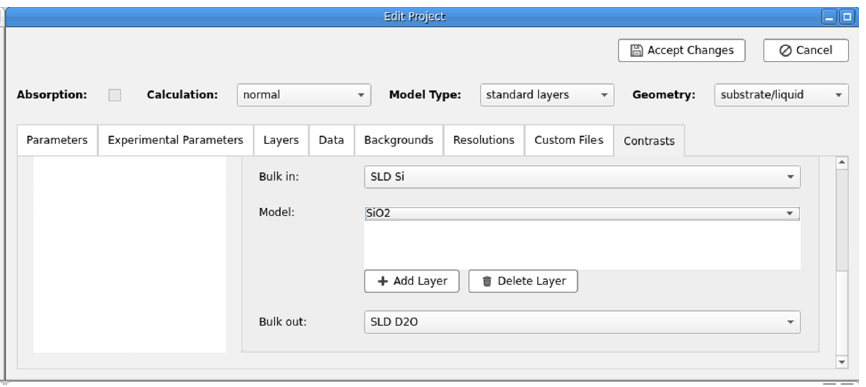This screenshot has width=866, height=387.
Task: Switch to the Layers tab
Action: (281, 140)
